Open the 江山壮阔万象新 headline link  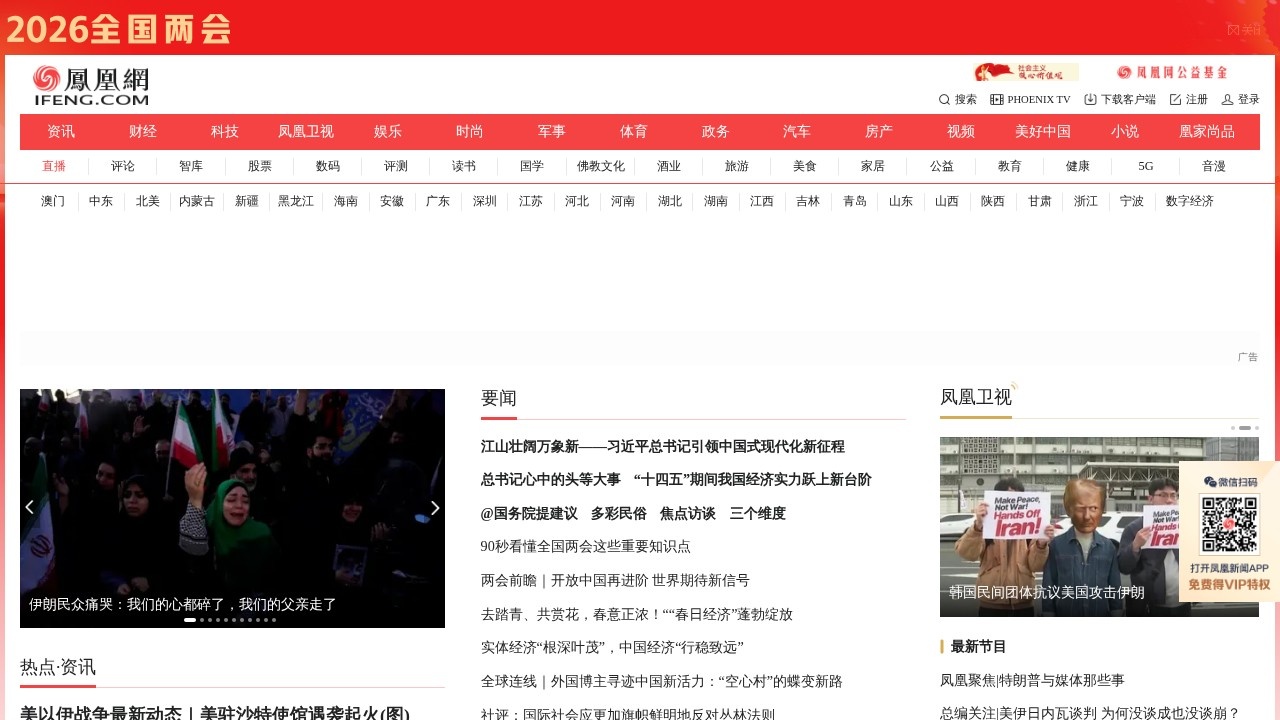662,447
